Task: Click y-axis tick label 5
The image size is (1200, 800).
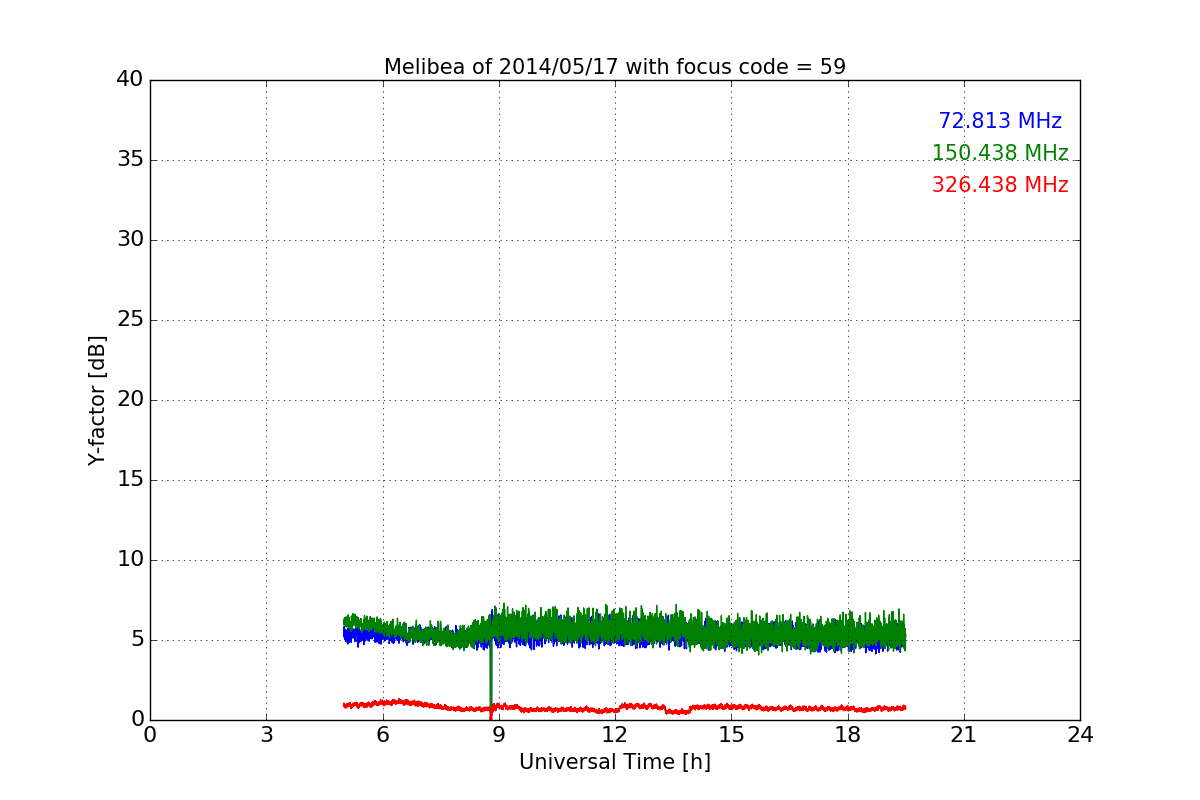Action: click(137, 640)
